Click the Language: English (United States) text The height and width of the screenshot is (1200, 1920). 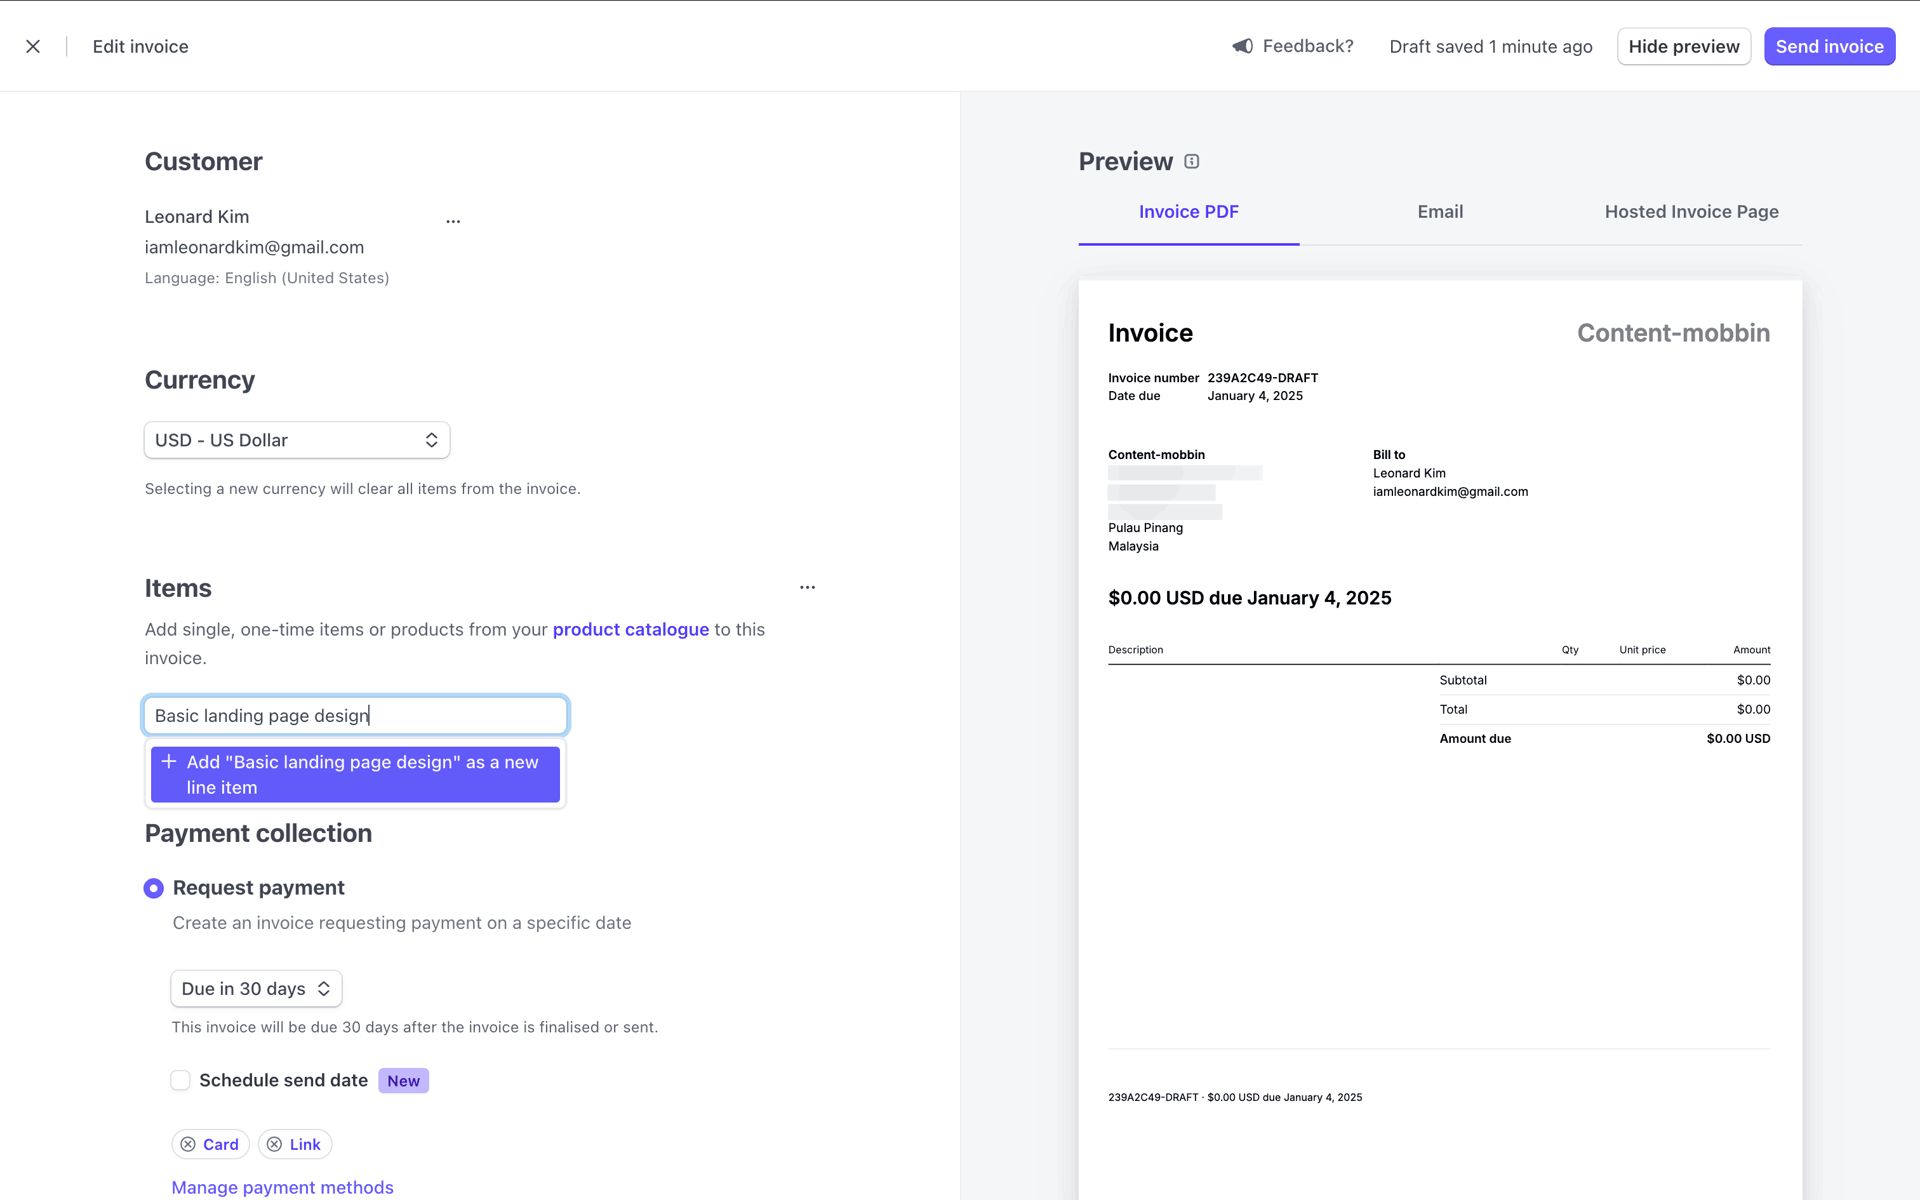pos(267,278)
